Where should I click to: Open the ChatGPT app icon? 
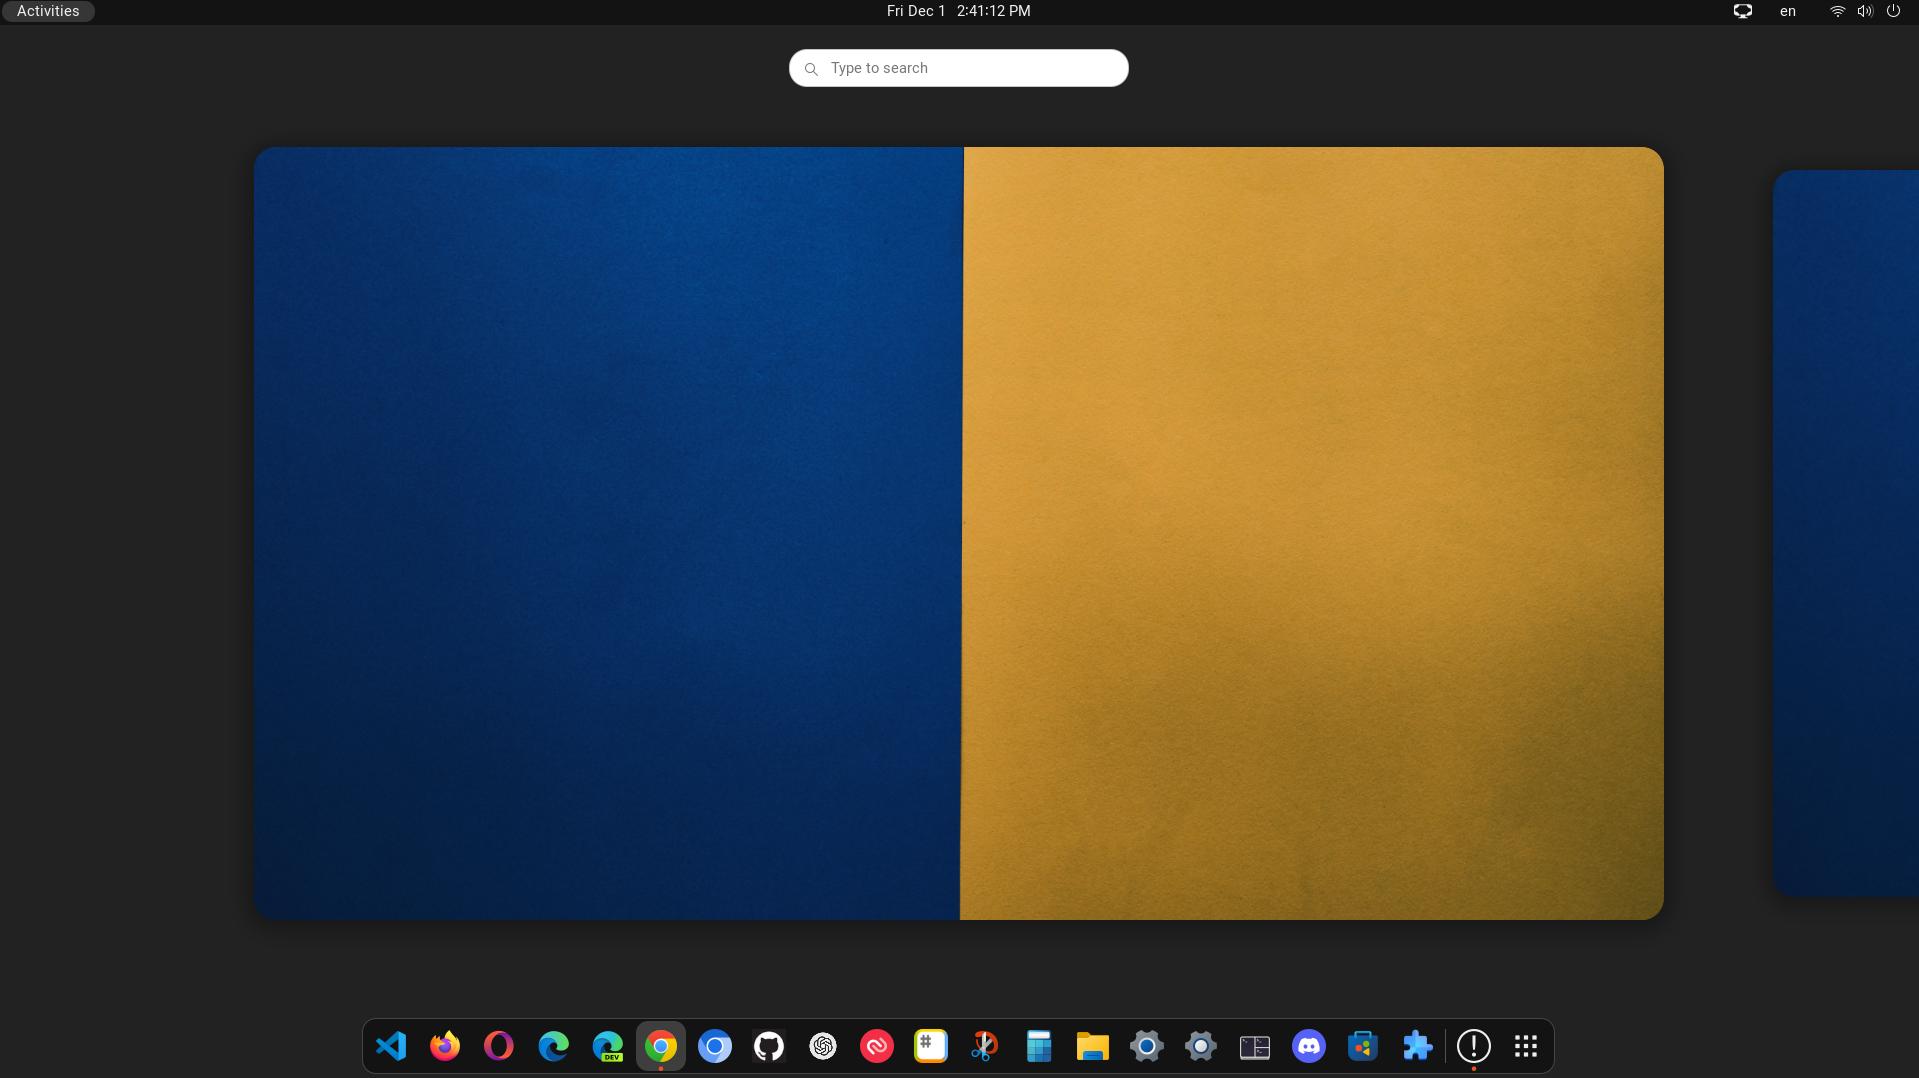[823, 1046]
